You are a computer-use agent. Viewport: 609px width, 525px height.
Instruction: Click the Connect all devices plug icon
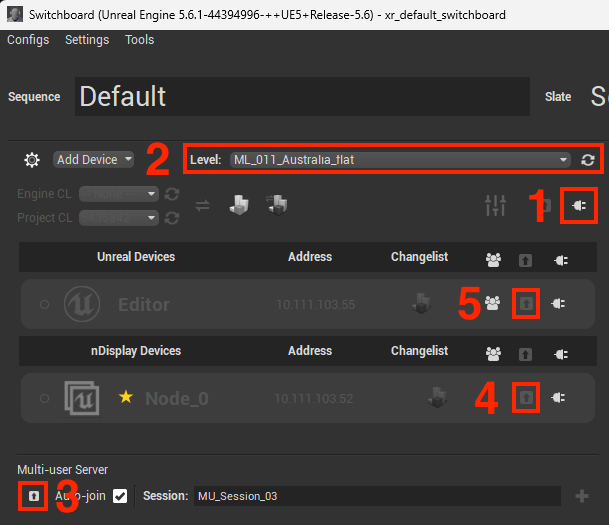pyautogui.click(x=579, y=205)
